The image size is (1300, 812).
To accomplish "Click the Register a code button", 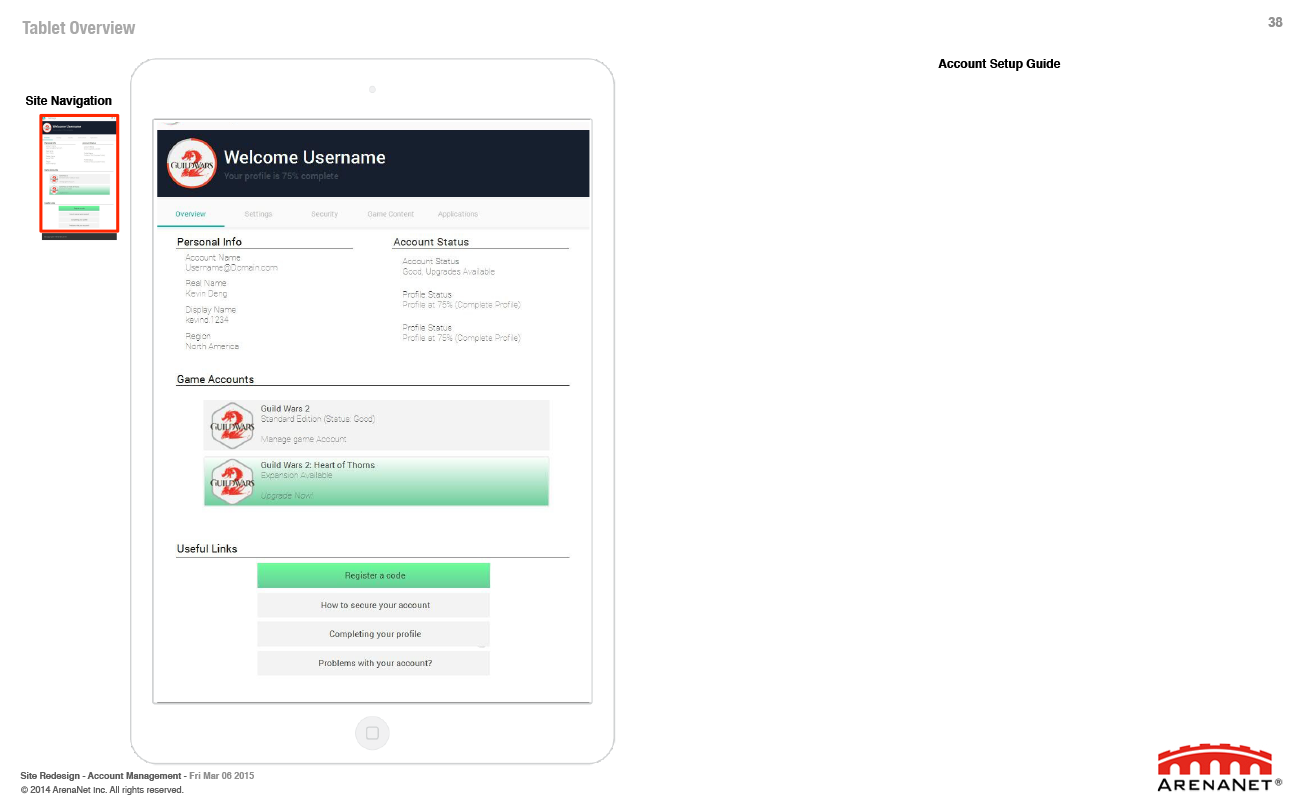I will 373,576.
